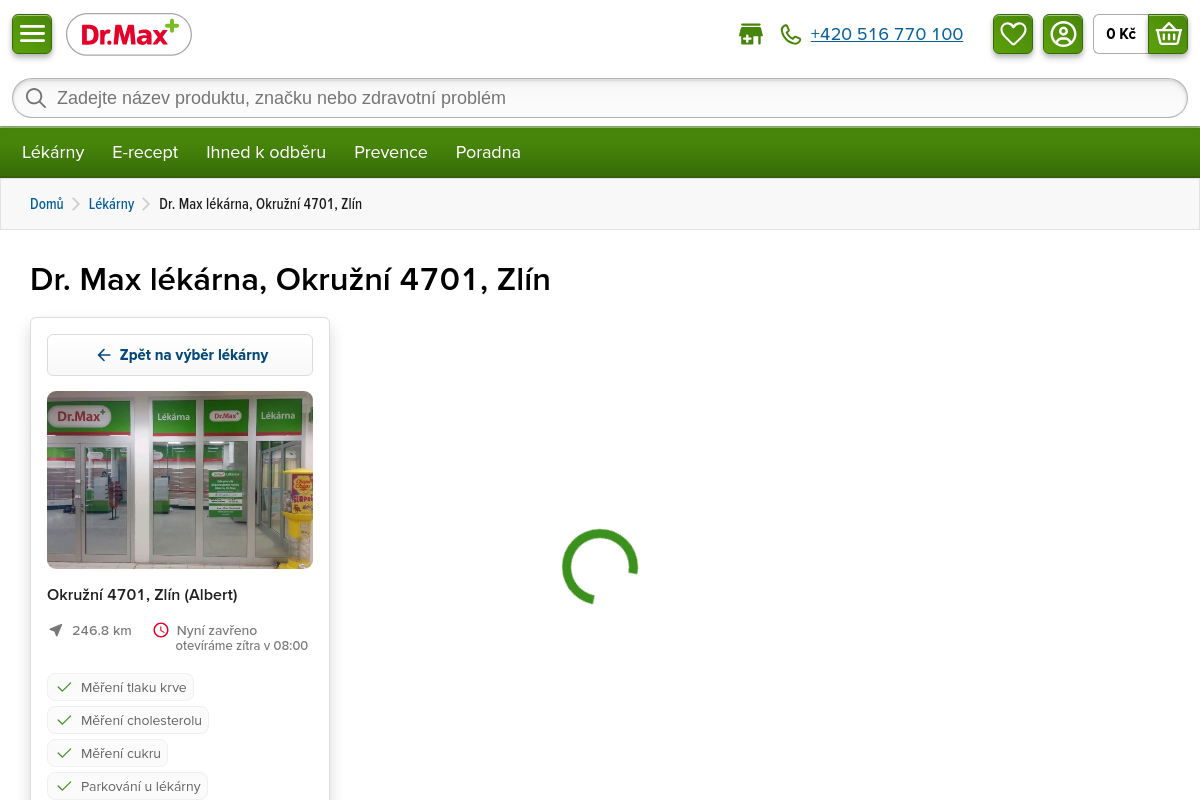Click the pharmacy store locator icon
Viewport: 1200px width, 800px height.
(750, 35)
